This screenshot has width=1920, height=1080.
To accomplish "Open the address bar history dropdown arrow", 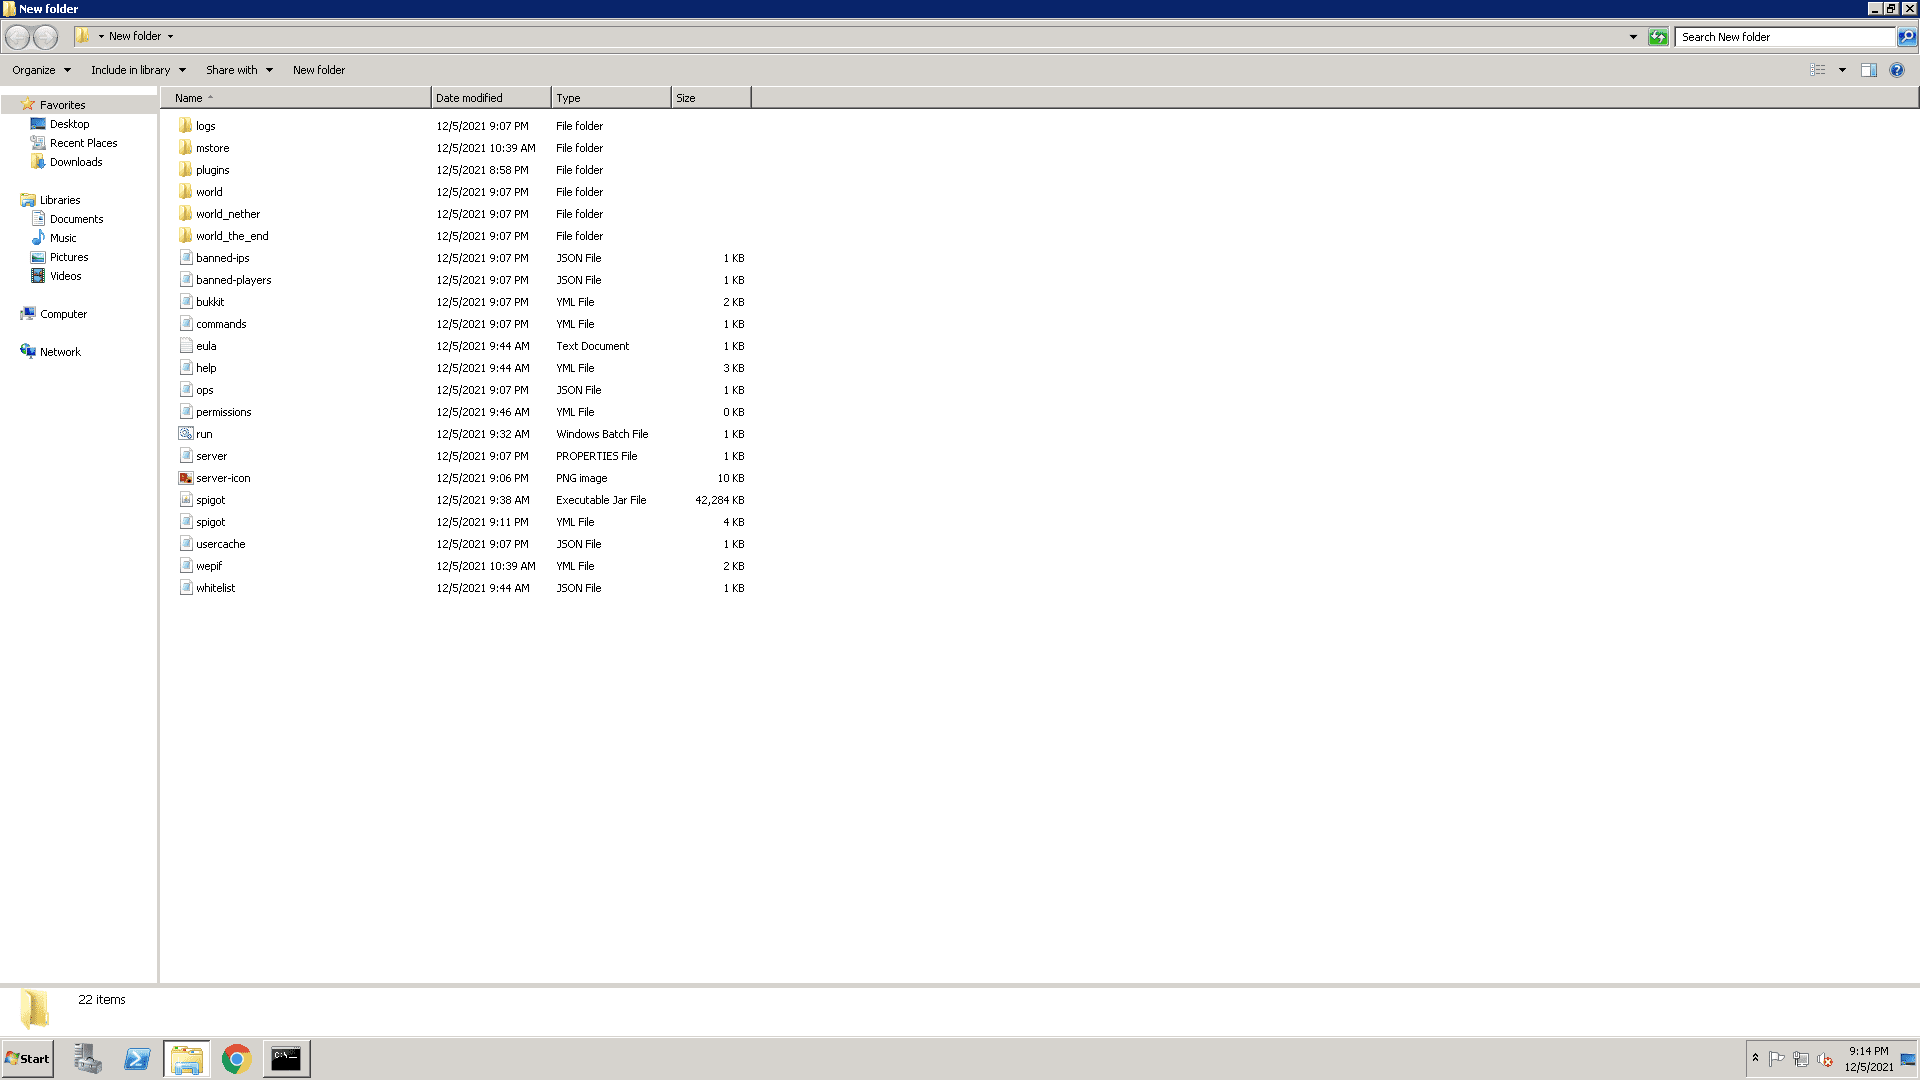I will coord(1633,37).
